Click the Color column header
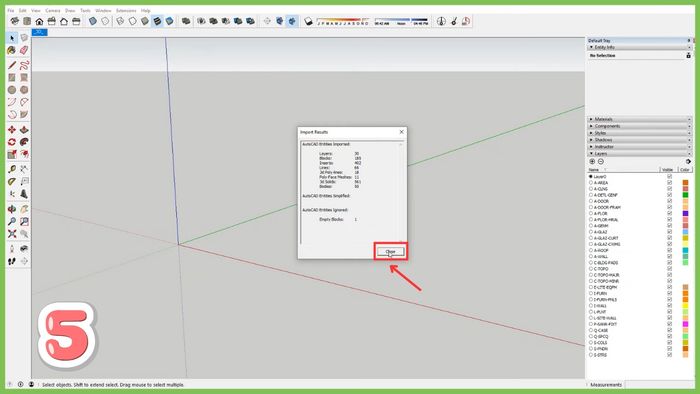700x394 pixels. point(684,170)
